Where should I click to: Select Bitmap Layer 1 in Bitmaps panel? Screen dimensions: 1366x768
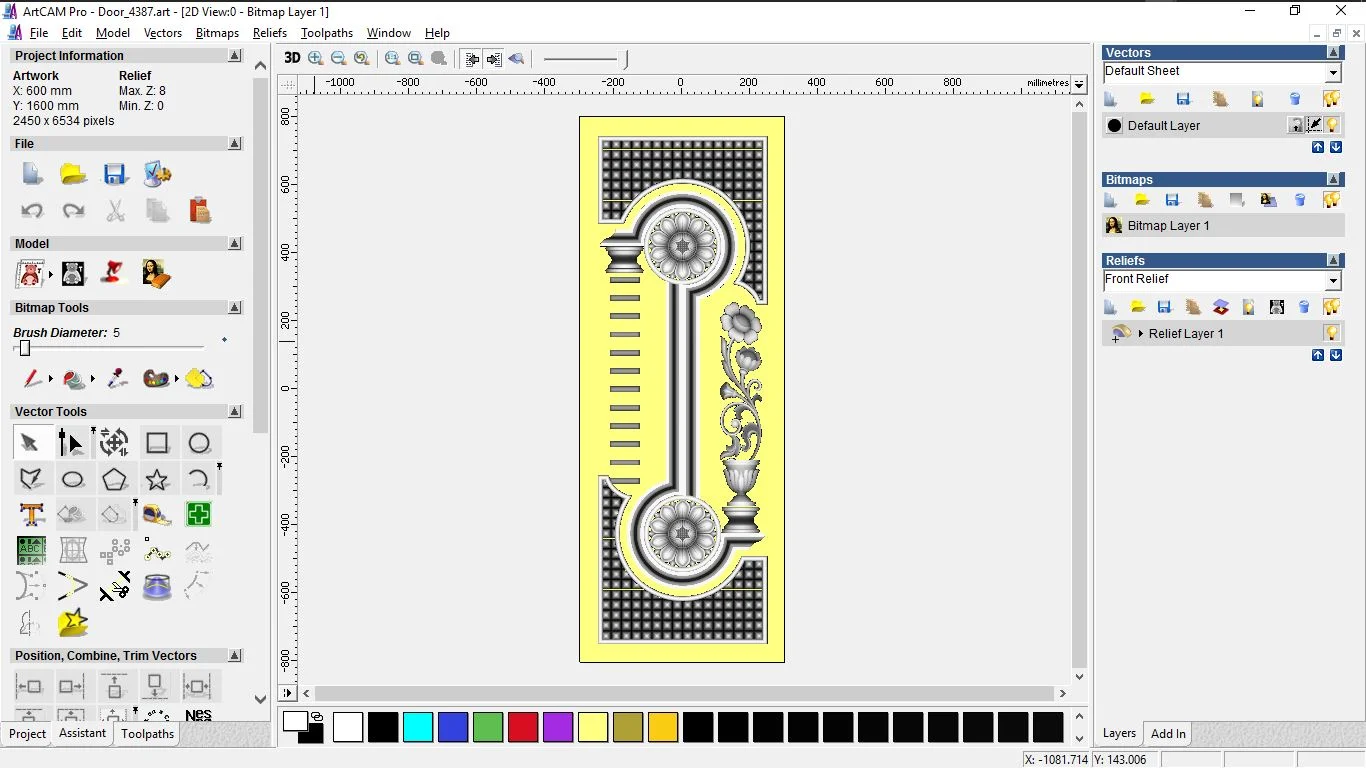click(1168, 226)
